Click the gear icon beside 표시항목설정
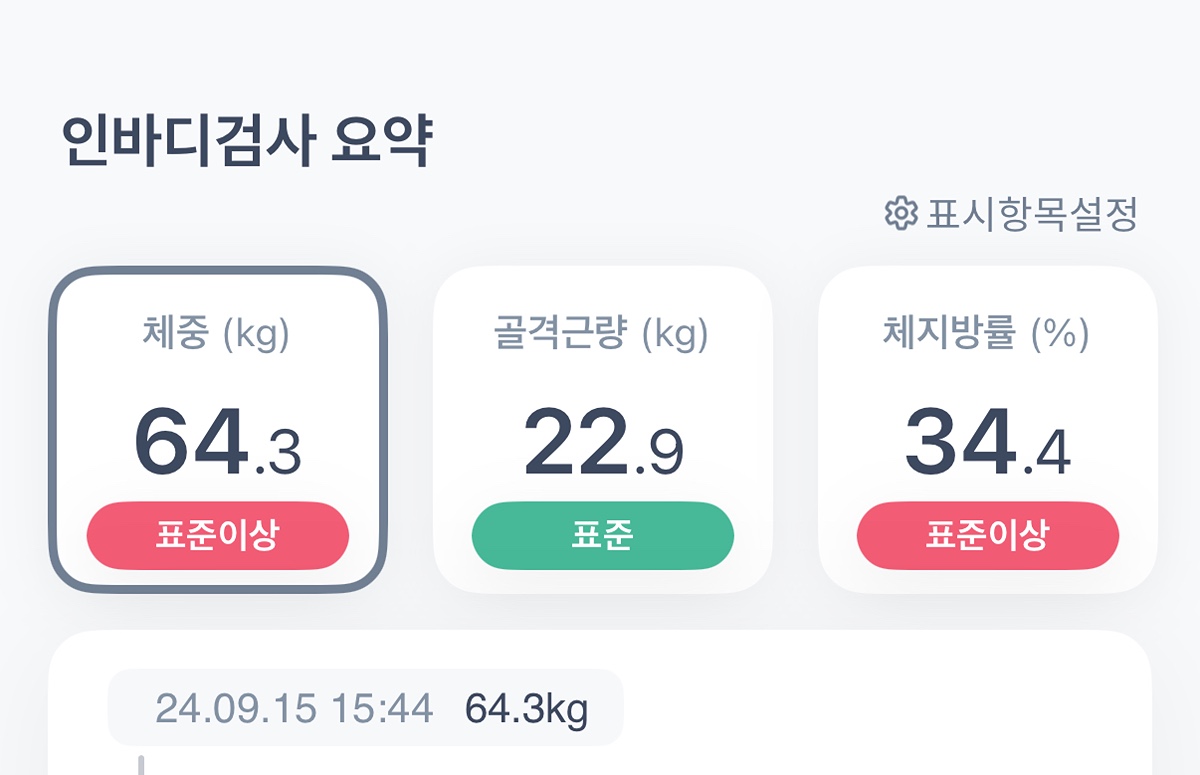The height and width of the screenshot is (775, 1200). [x=901, y=213]
